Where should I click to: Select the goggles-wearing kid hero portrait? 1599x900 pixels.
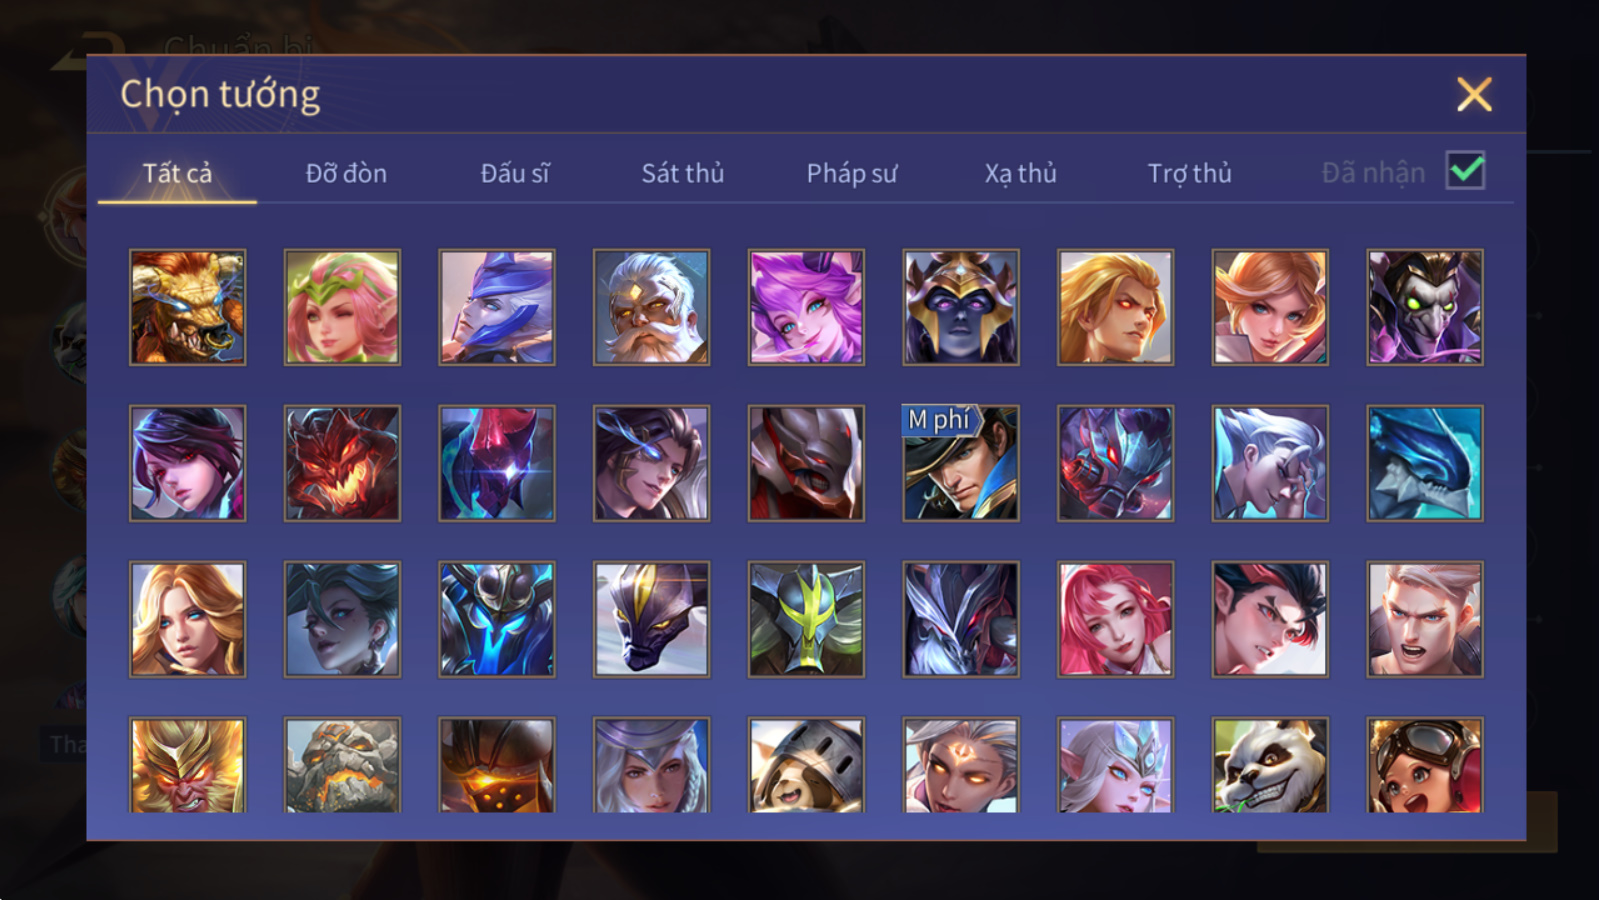click(x=1425, y=765)
